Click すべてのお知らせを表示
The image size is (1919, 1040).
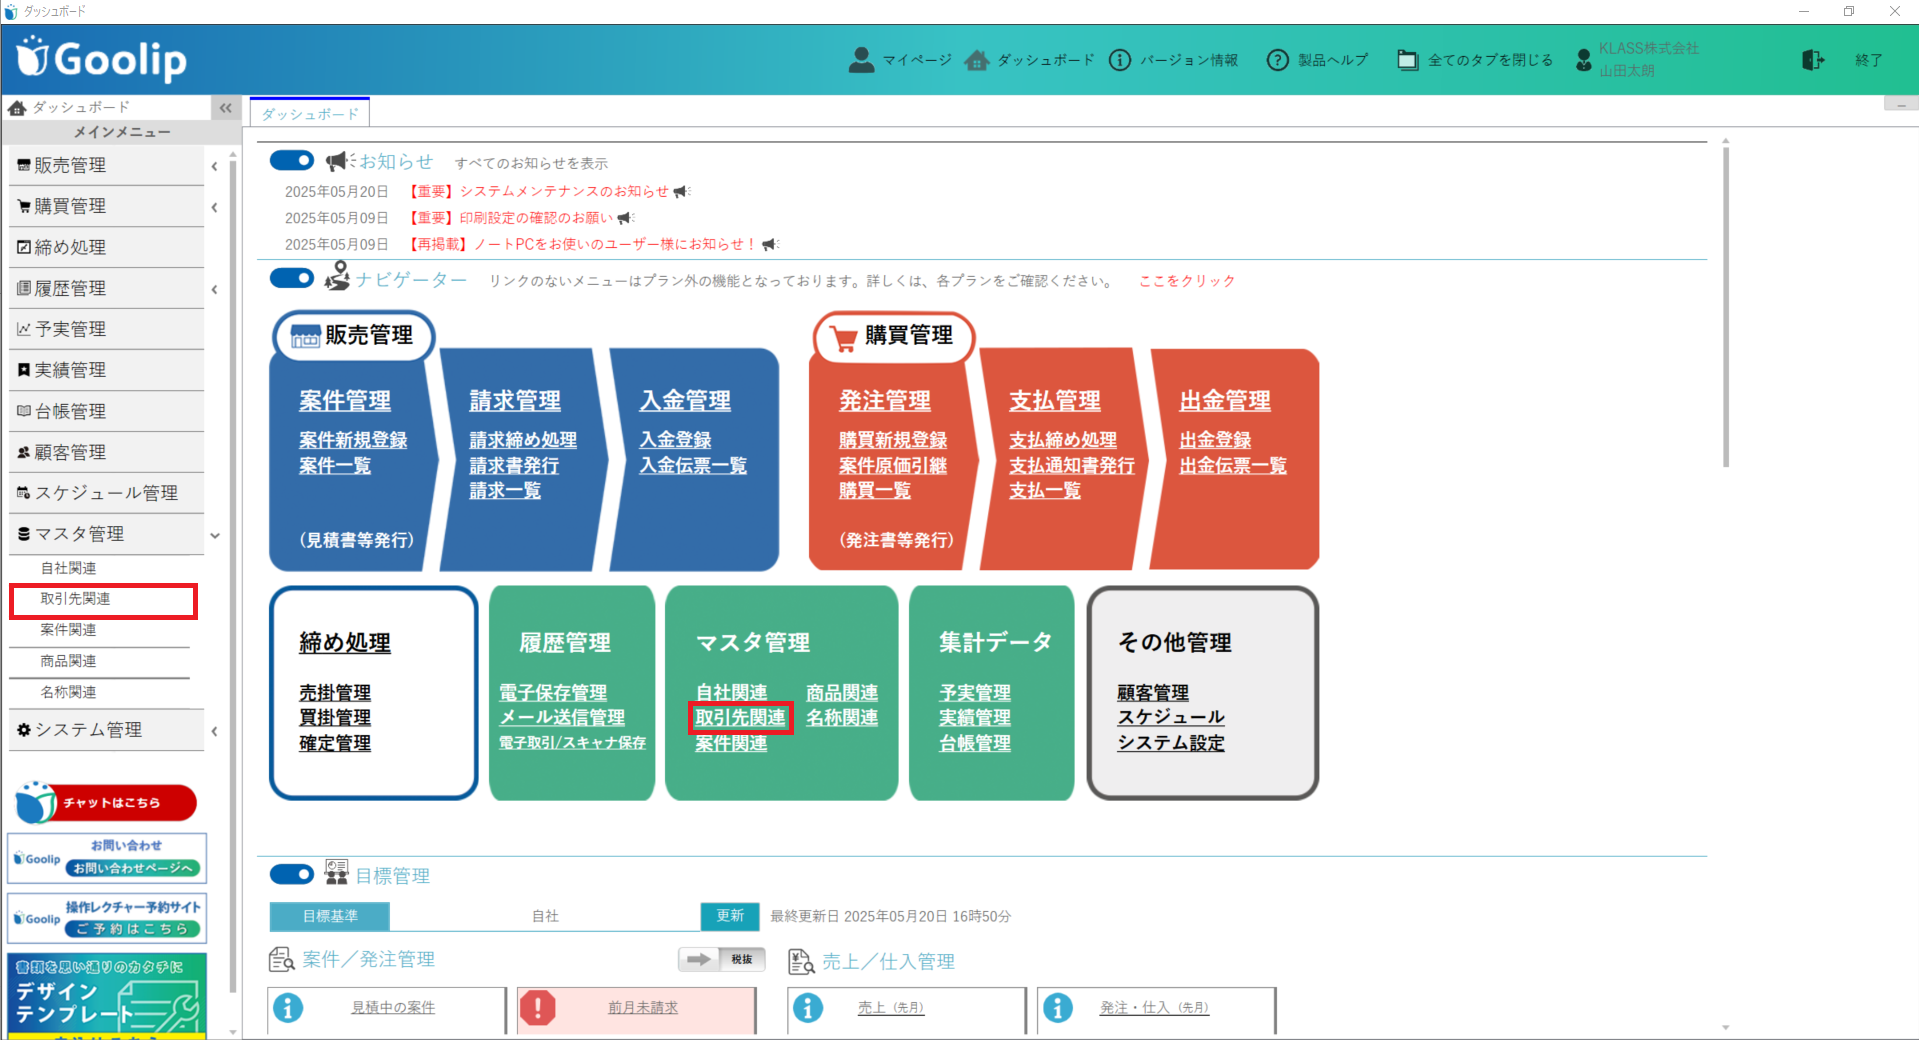click(x=531, y=163)
